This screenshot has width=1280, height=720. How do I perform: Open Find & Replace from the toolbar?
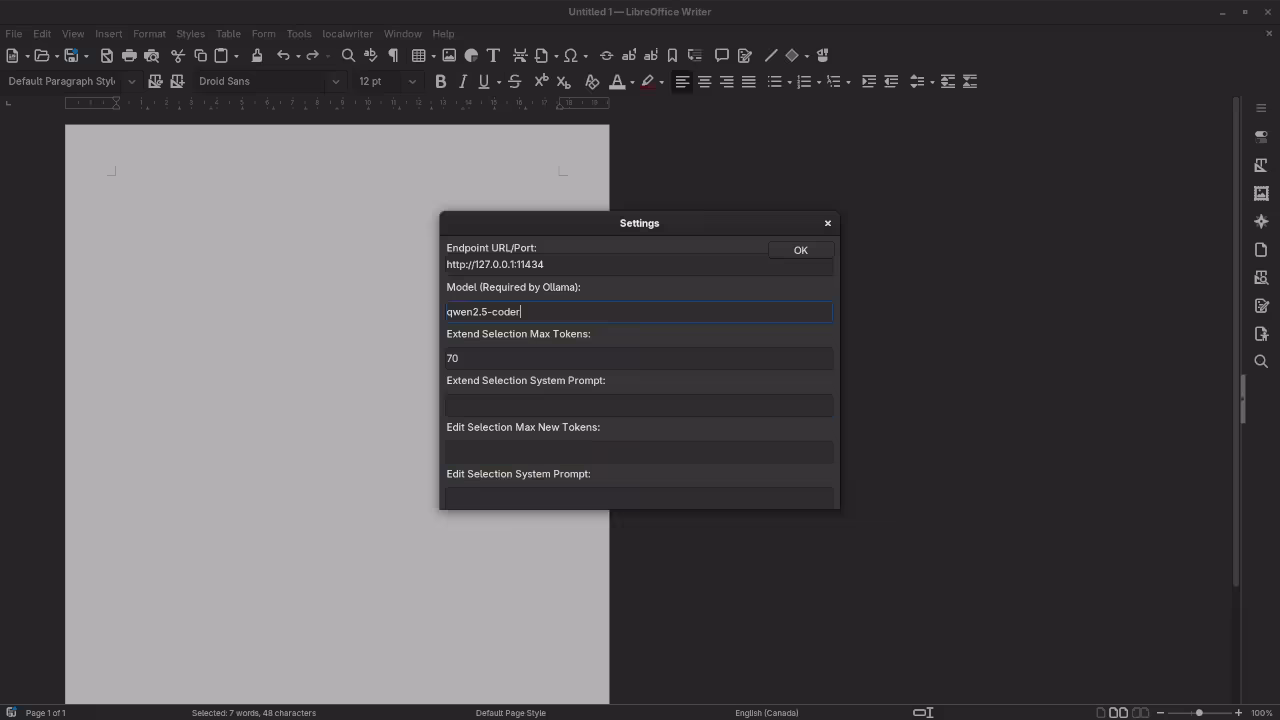(x=348, y=55)
